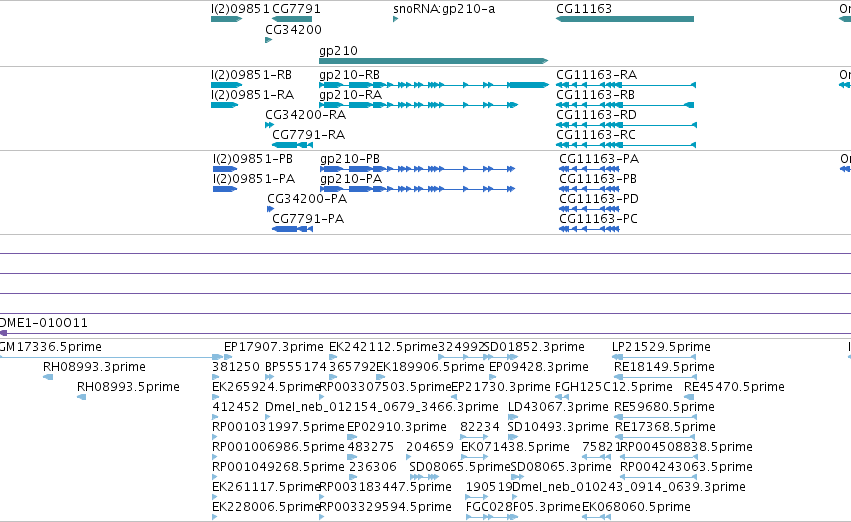Select the RP003329594.5prime label
Viewport: 851px width, 522px height.
(x=385, y=507)
